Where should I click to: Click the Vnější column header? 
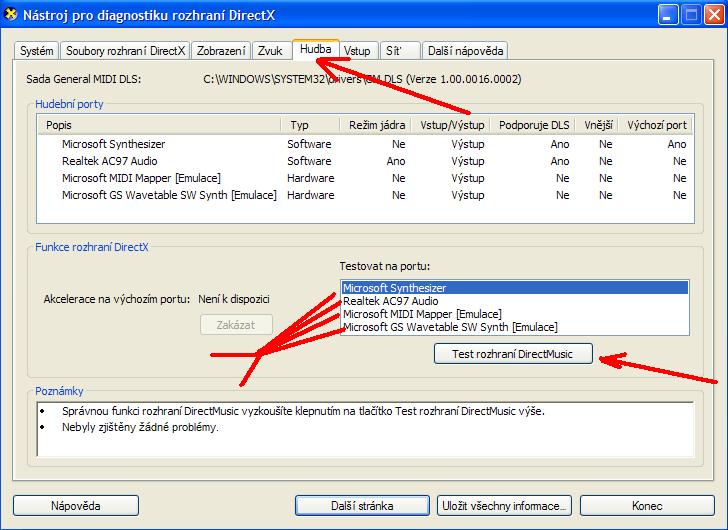598,125
